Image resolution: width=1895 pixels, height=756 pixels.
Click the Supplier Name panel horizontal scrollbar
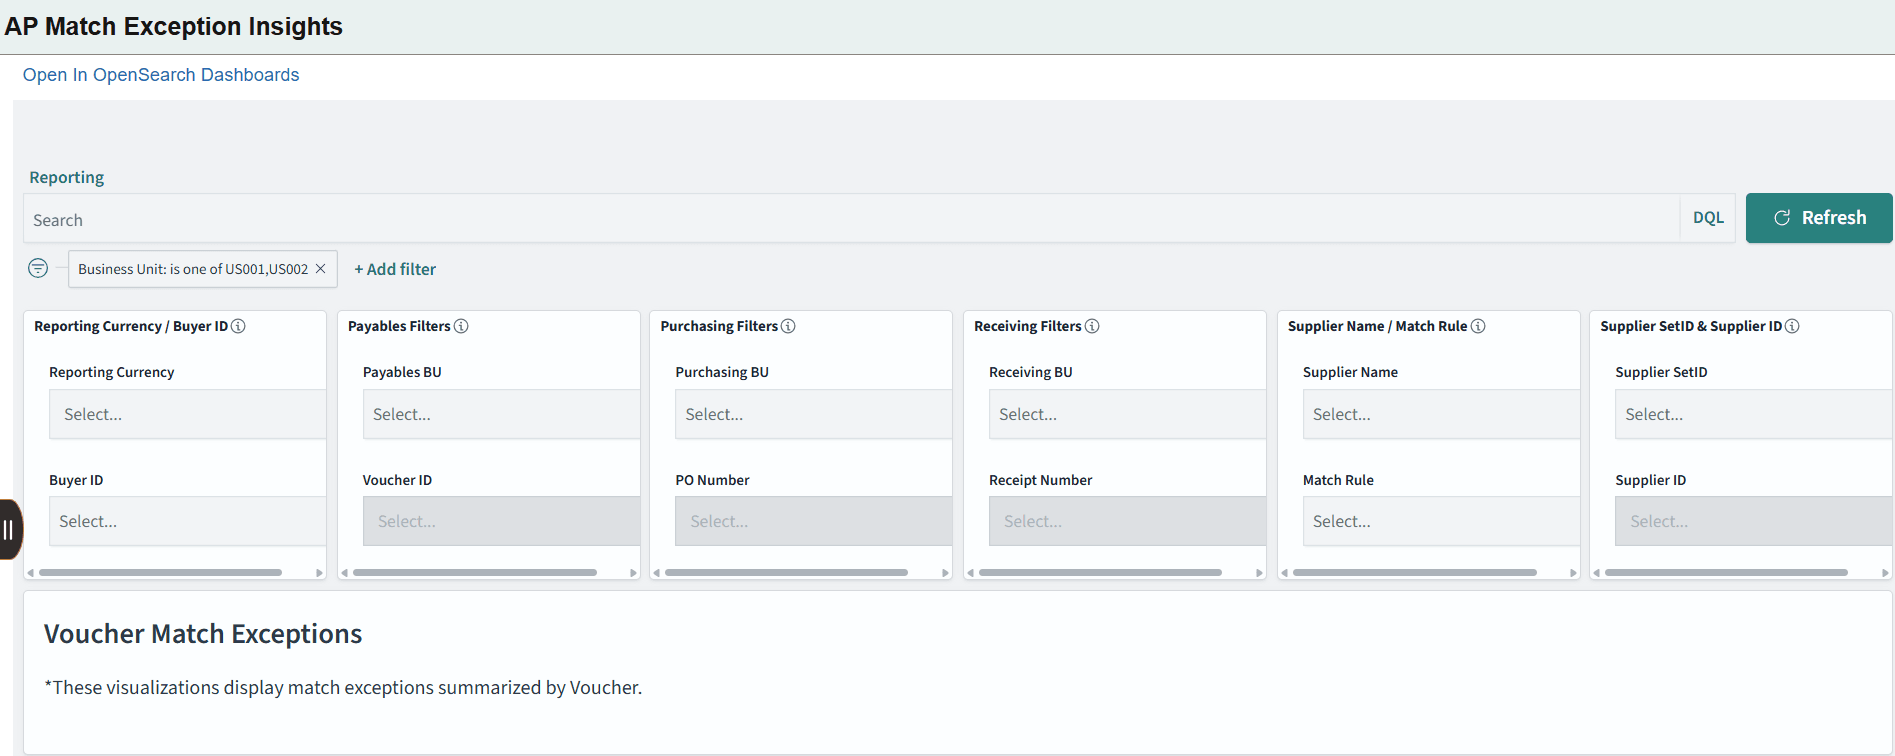pyautogui.click(x=1414, y=572)
